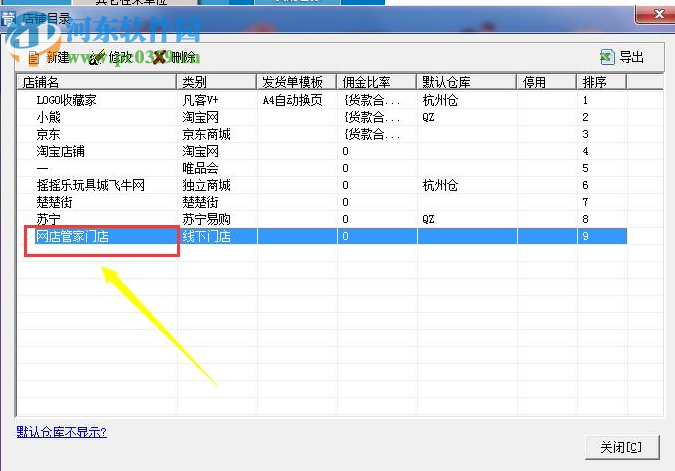This screenshot has width=675, height=471.
Task: Close the 店铺目录 dialog with X
Action: pos(659,14)
